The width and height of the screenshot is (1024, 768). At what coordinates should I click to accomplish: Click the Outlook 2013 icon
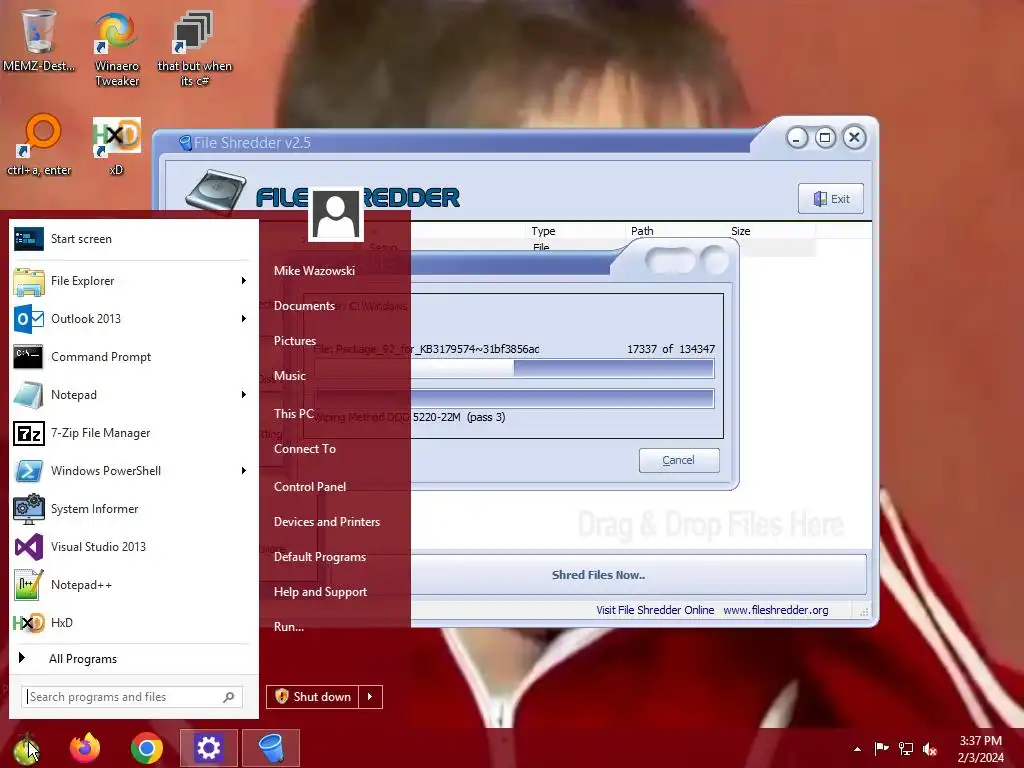point(29,319)
